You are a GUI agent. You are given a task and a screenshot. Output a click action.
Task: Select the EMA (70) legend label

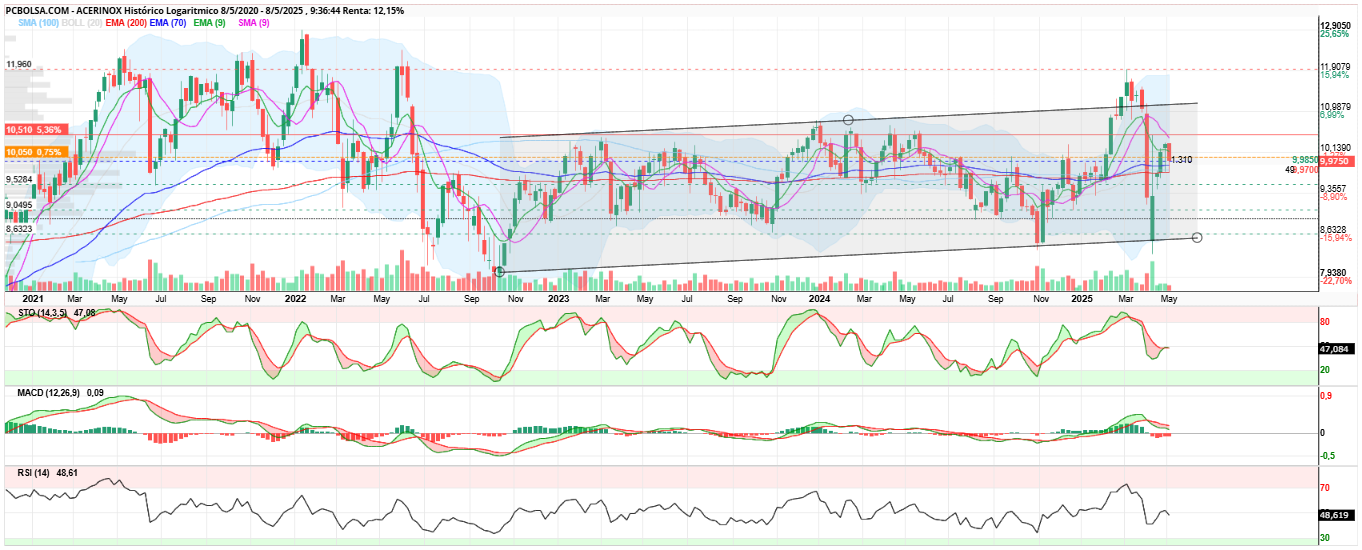coord(169,21)
